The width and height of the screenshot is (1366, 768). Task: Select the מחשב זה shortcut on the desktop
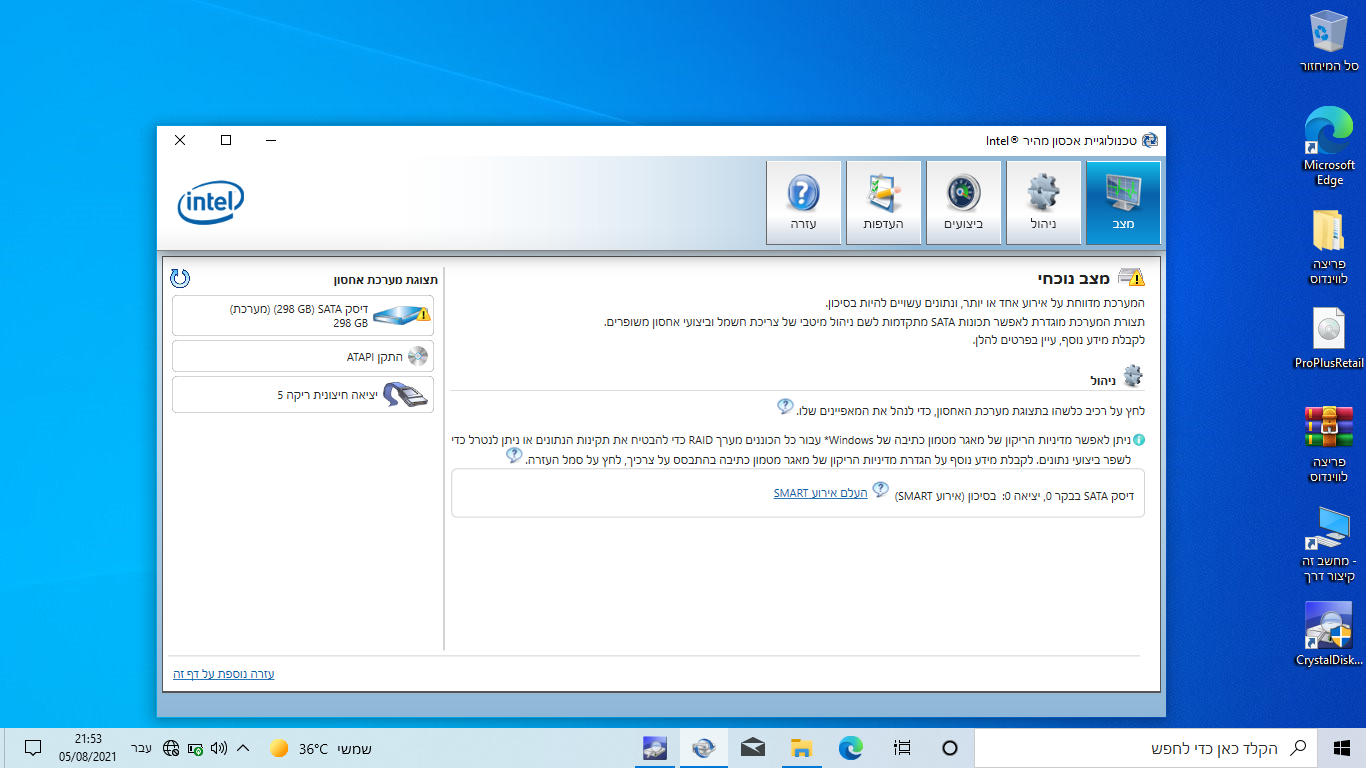[1329, 544]
